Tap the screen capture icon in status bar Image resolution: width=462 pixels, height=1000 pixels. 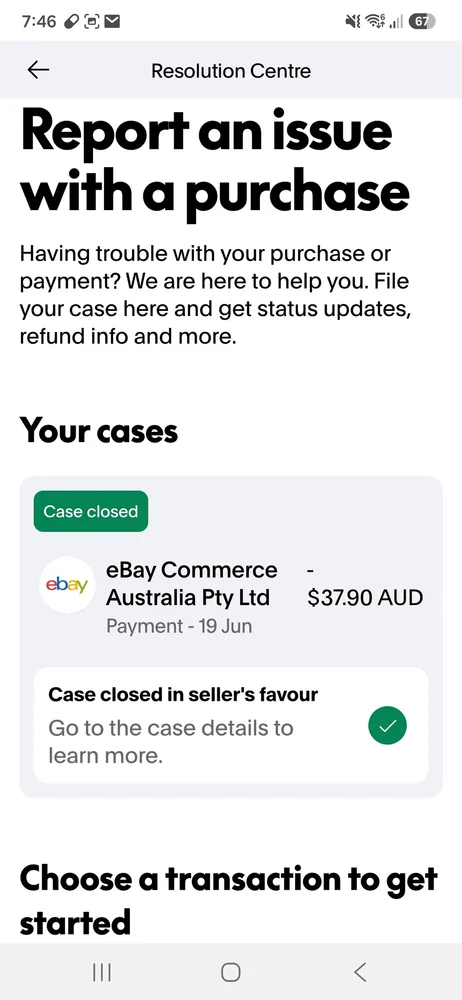click(x=92, y=22)
